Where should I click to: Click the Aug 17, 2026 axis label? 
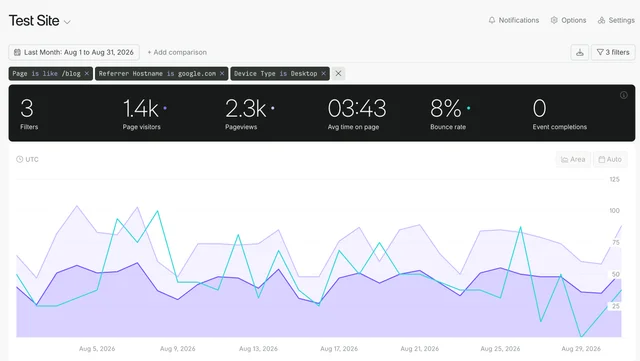pos(339,349)
